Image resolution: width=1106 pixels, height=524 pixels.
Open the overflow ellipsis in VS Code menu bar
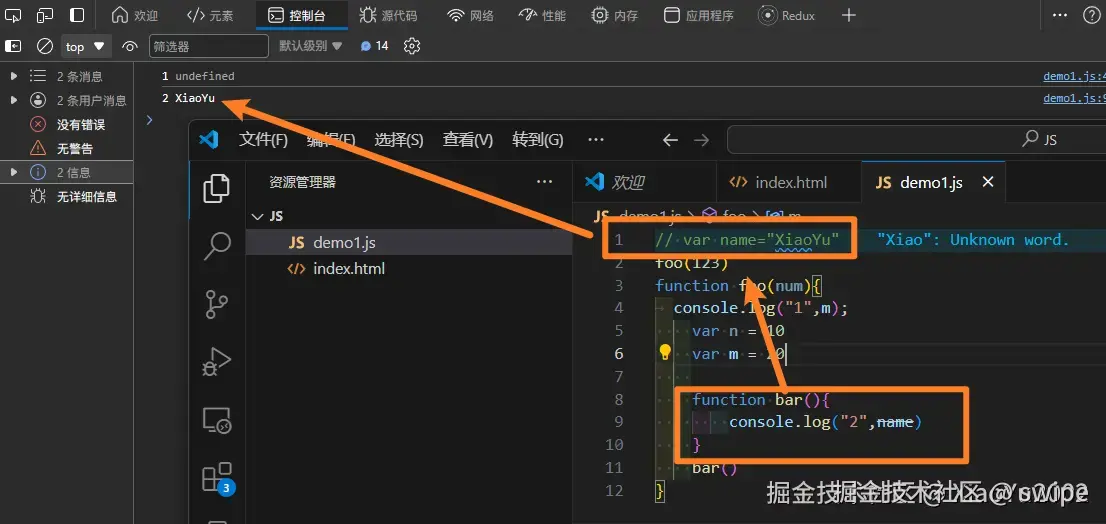point(596,140)
